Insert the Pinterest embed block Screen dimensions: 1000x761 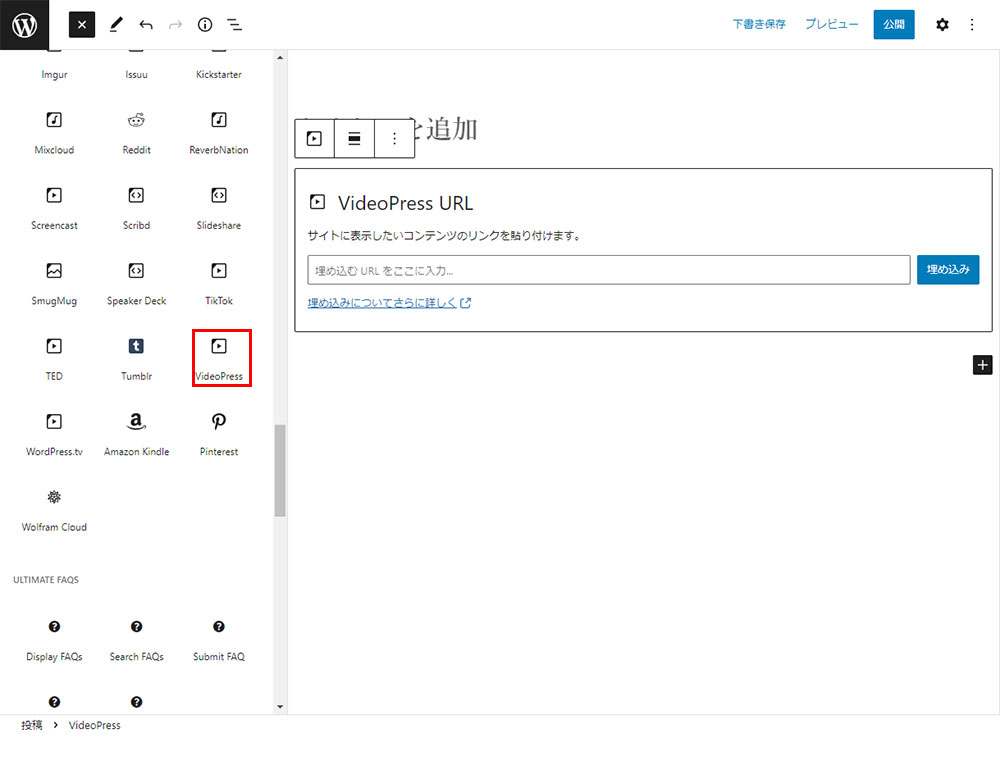click(219, 434)
